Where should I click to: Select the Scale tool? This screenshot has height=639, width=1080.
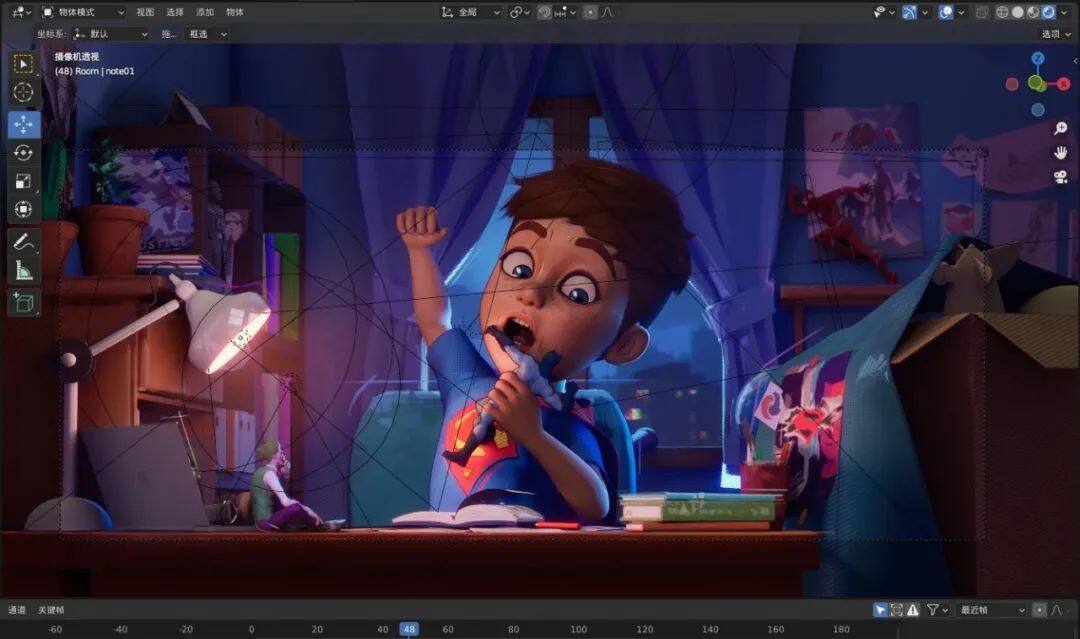tap(23, 181)
